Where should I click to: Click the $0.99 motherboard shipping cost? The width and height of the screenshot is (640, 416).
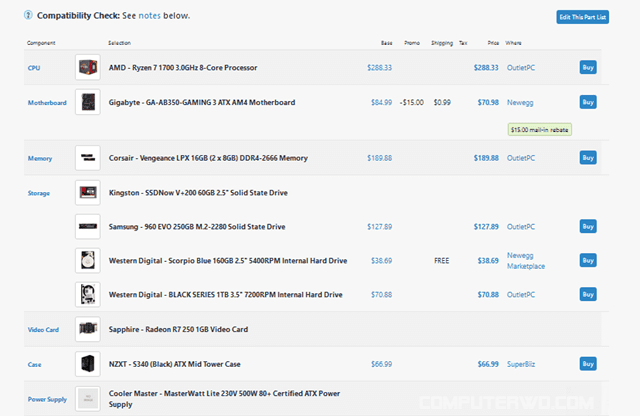(442, 102)
